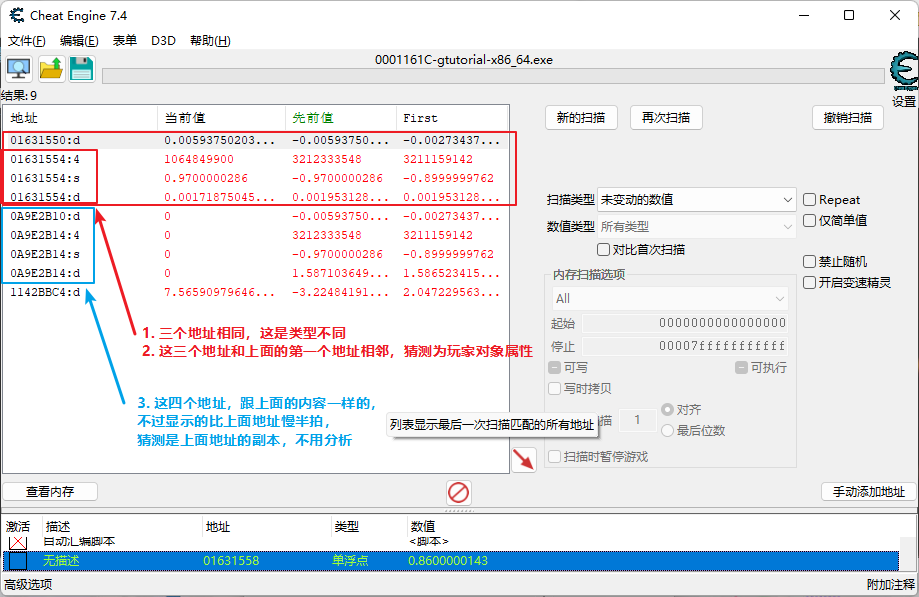
Task: Open Cheat Engine settings logo icon
Action: click(904, 71)
